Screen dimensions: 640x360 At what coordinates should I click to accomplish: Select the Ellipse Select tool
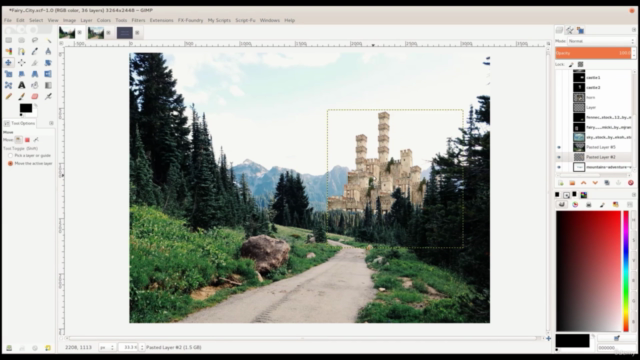(x=22, y=40)
